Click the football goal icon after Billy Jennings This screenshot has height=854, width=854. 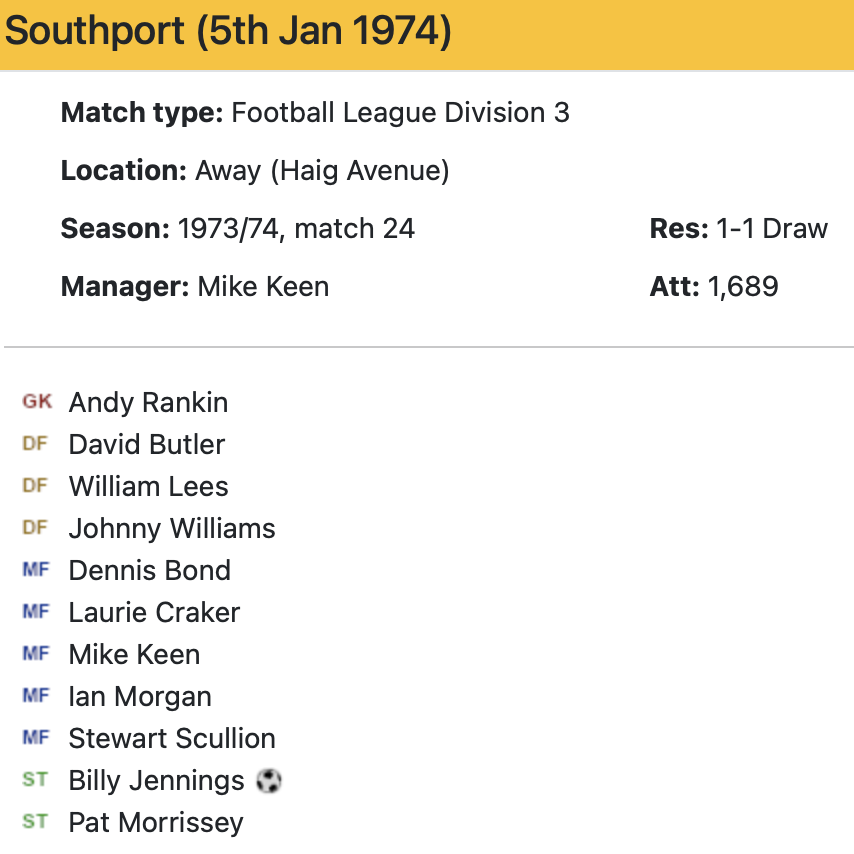point(268,780)
